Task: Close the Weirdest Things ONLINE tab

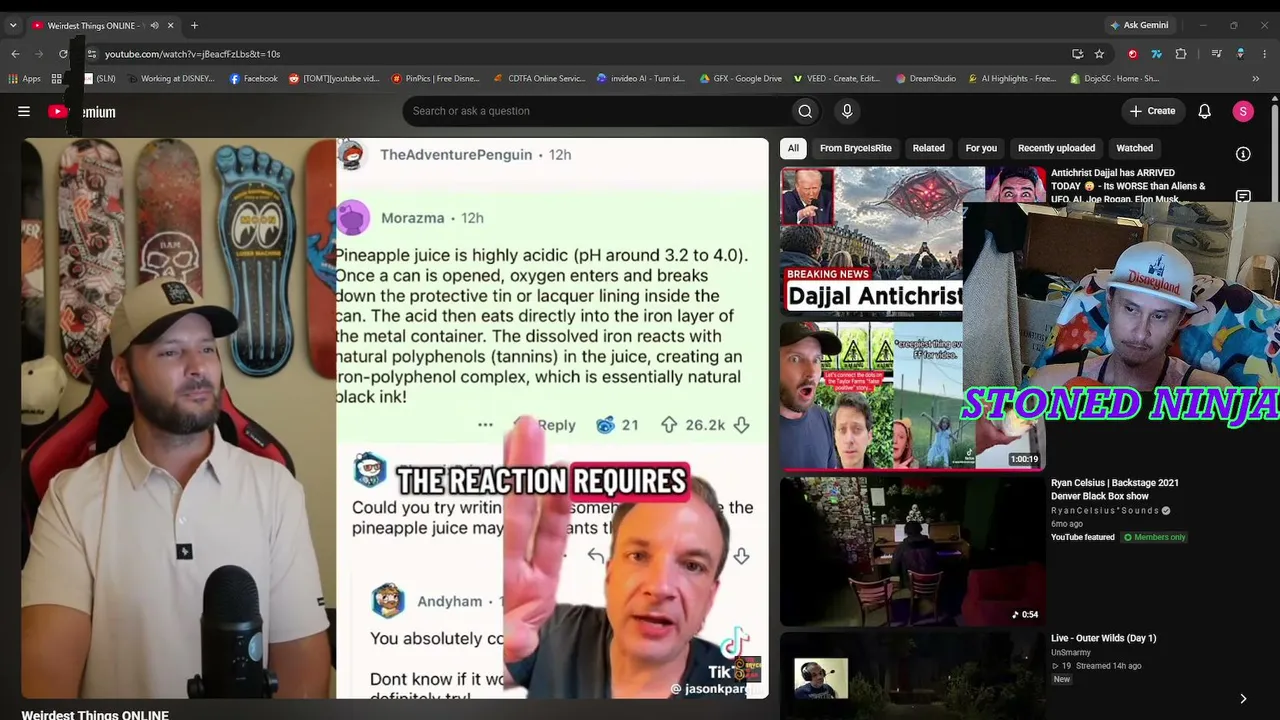Action: tap(170, 25)
